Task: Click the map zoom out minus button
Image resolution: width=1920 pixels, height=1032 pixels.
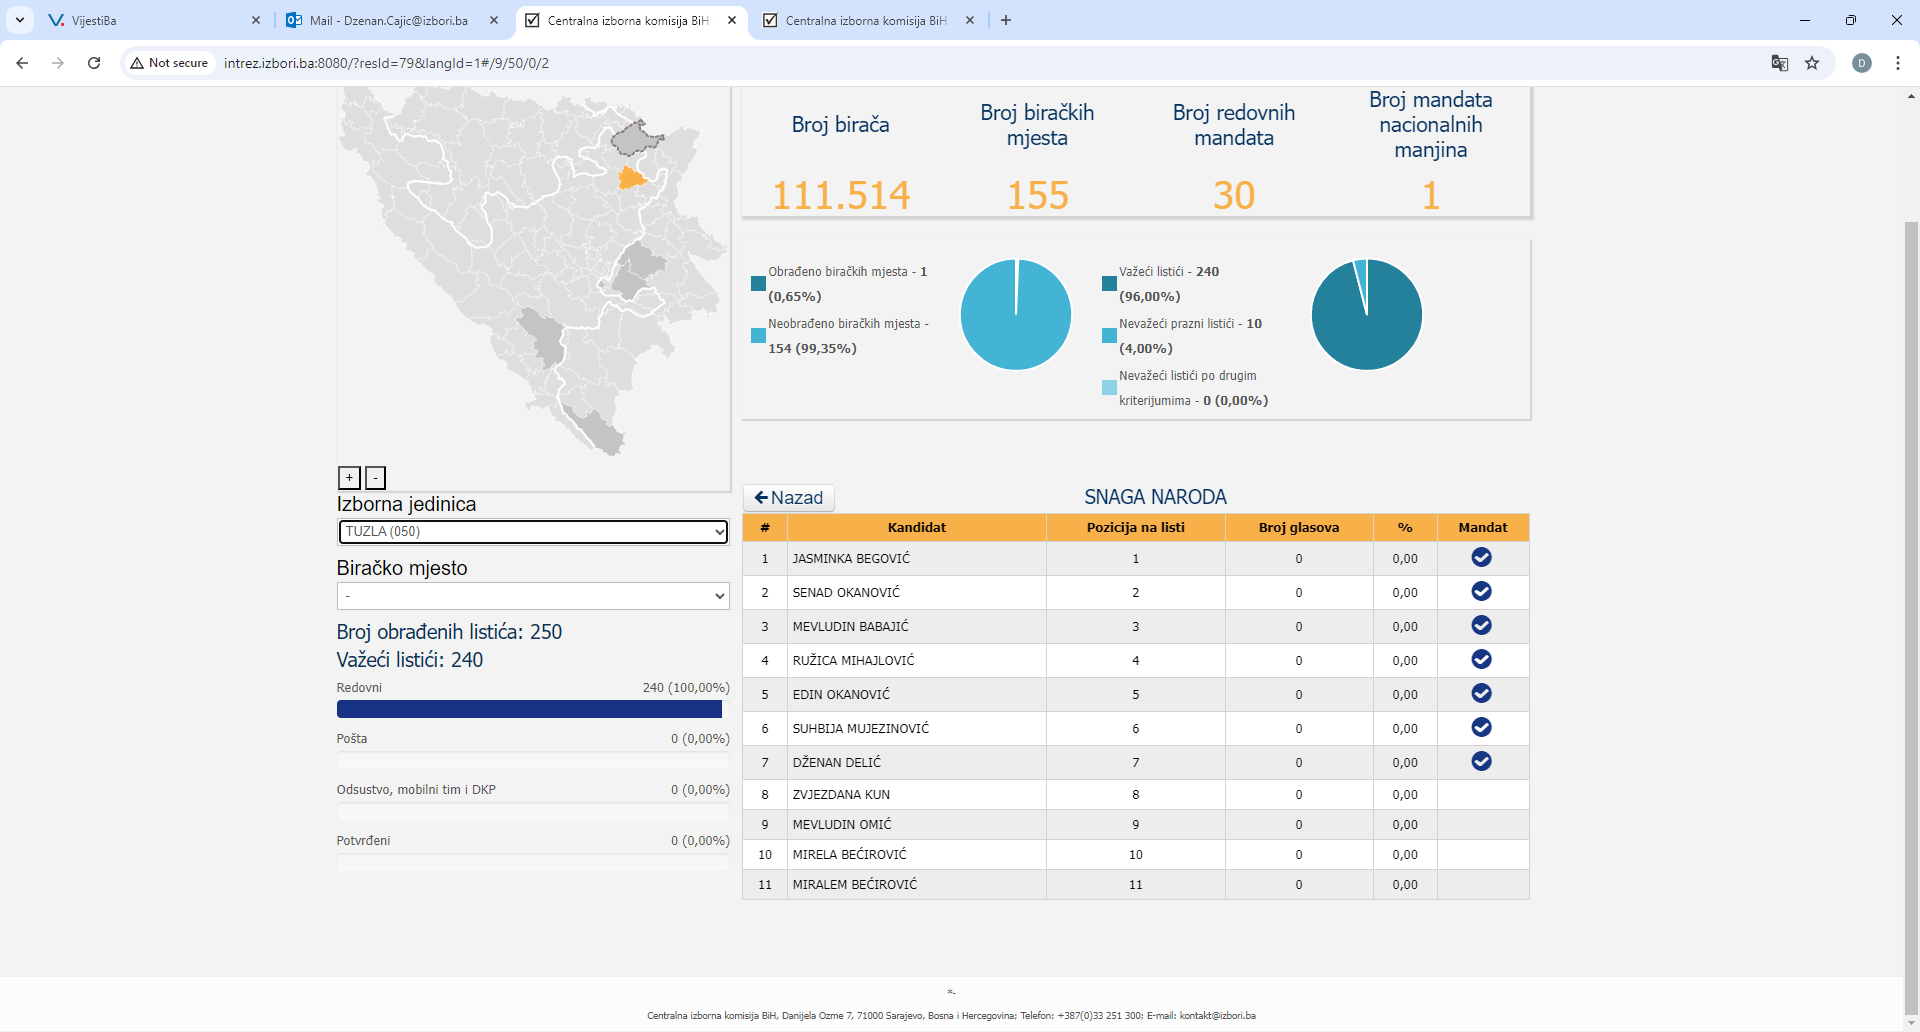Action: pos(375,478)
